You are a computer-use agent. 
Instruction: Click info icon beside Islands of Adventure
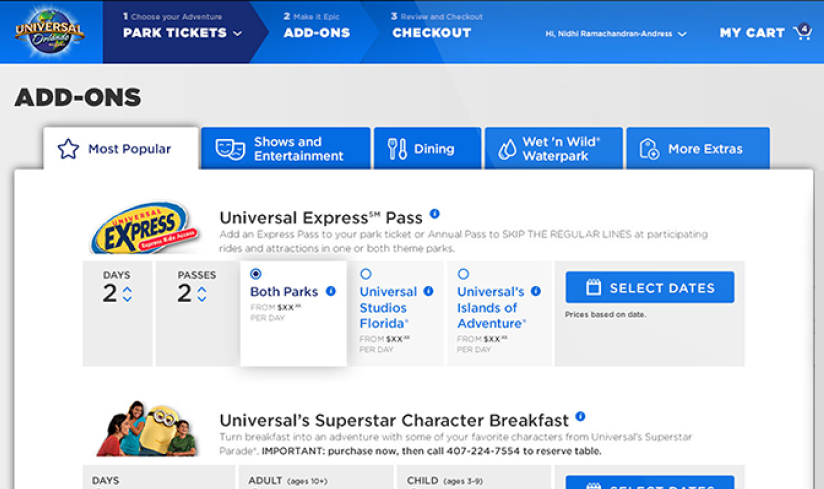[535, 291]
